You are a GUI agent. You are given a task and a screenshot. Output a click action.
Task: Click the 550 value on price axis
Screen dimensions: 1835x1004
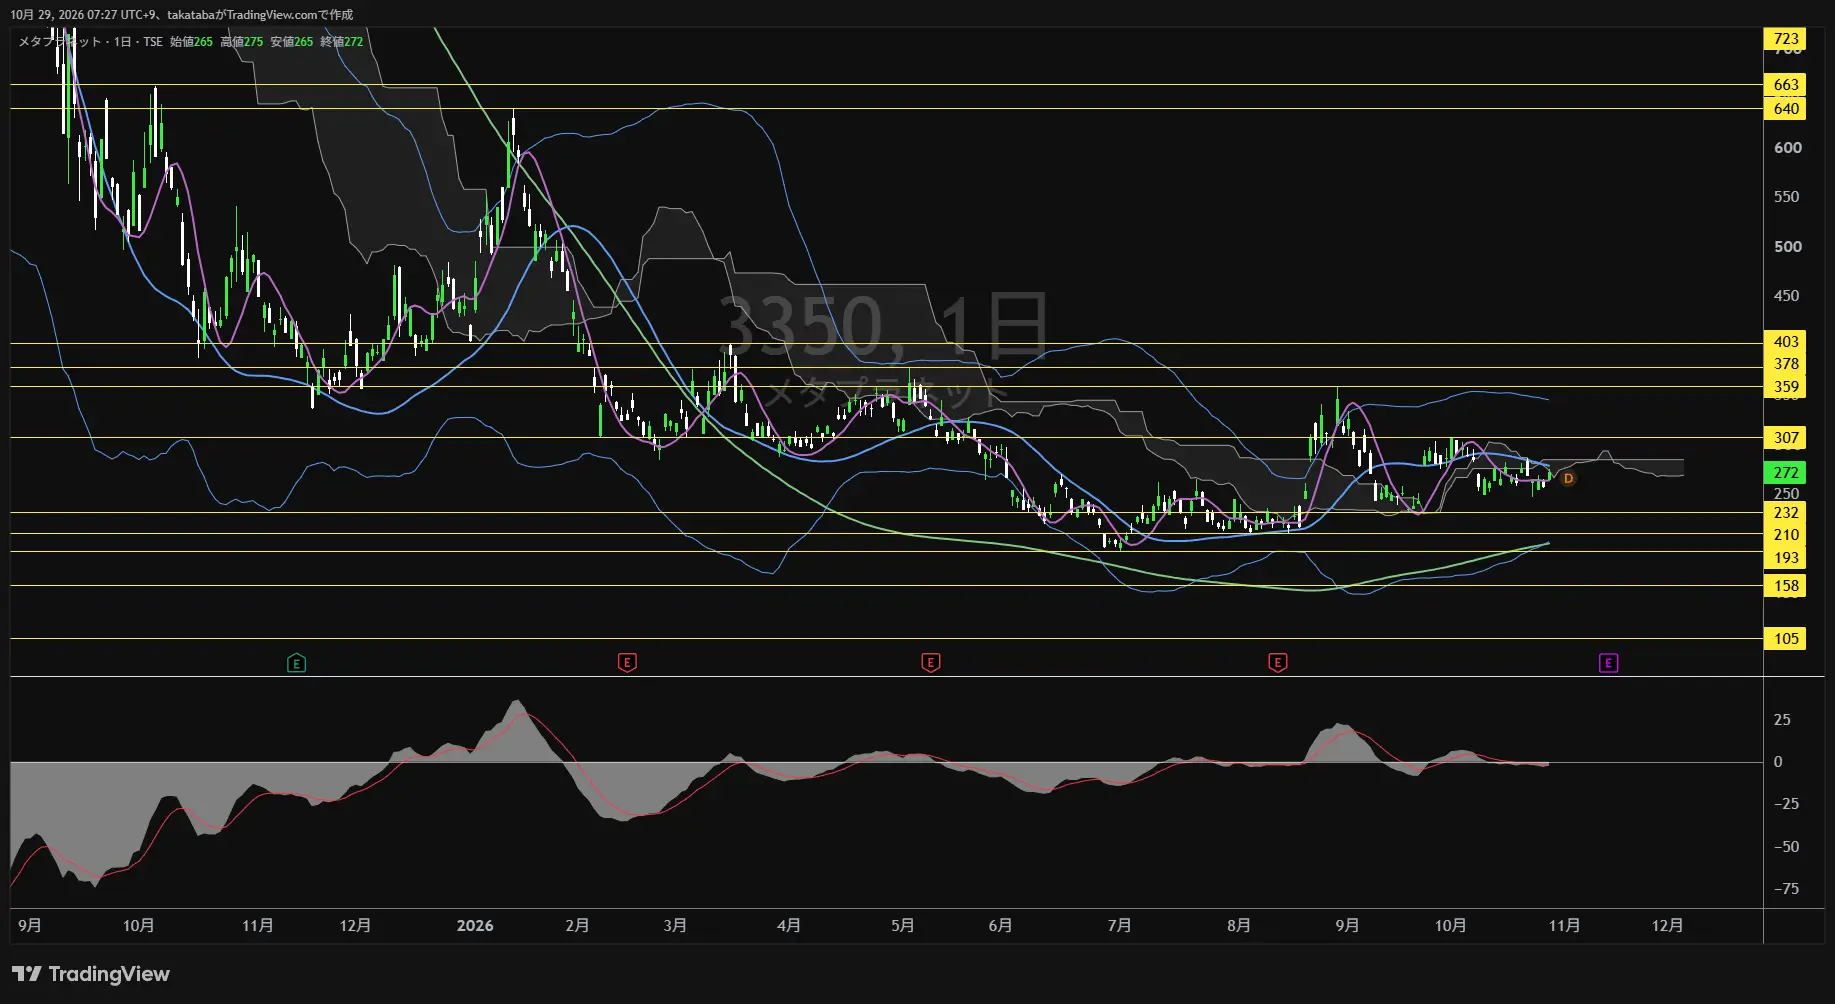1787,197
